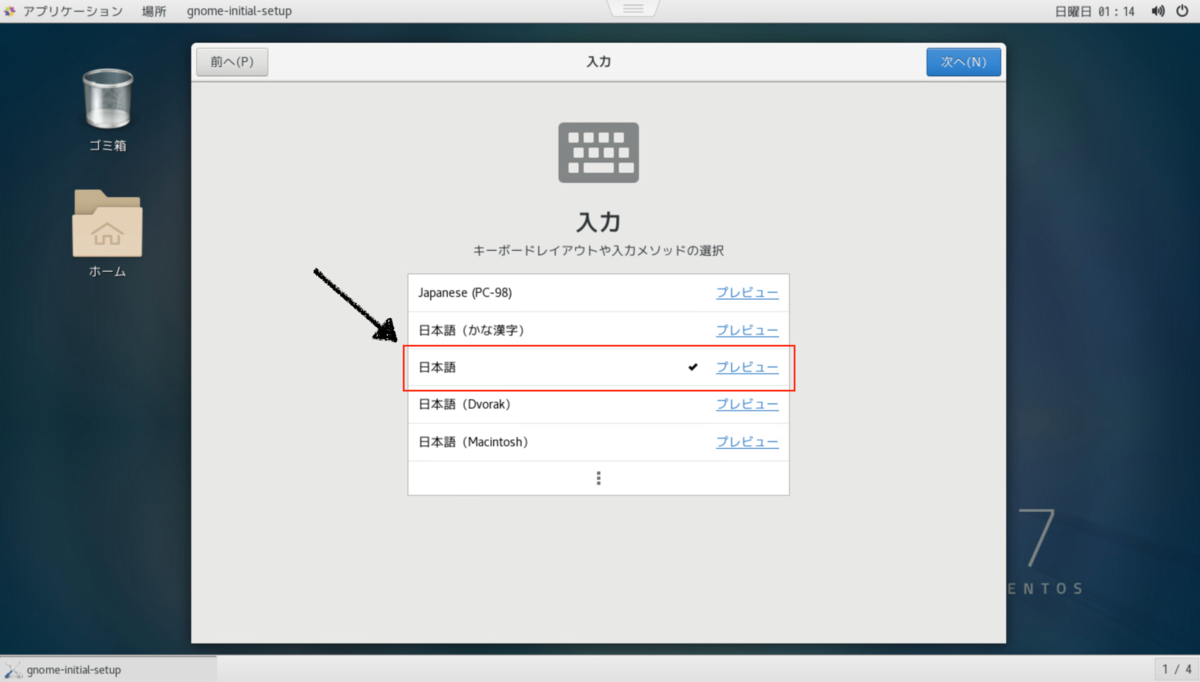Viewport: 1200px width, 682px height.
Task: Open gnome-initial-setup app menu in top bar
Action: coord(239,11)
